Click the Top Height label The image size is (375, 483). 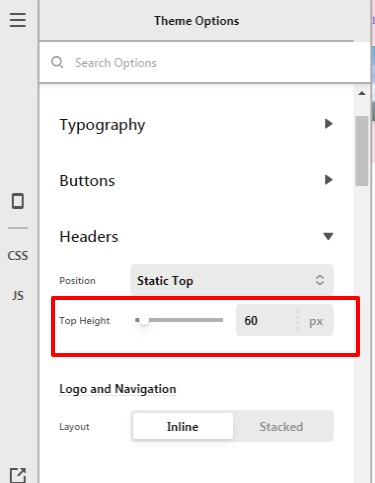pyautogui.click(x=85, y=321)
